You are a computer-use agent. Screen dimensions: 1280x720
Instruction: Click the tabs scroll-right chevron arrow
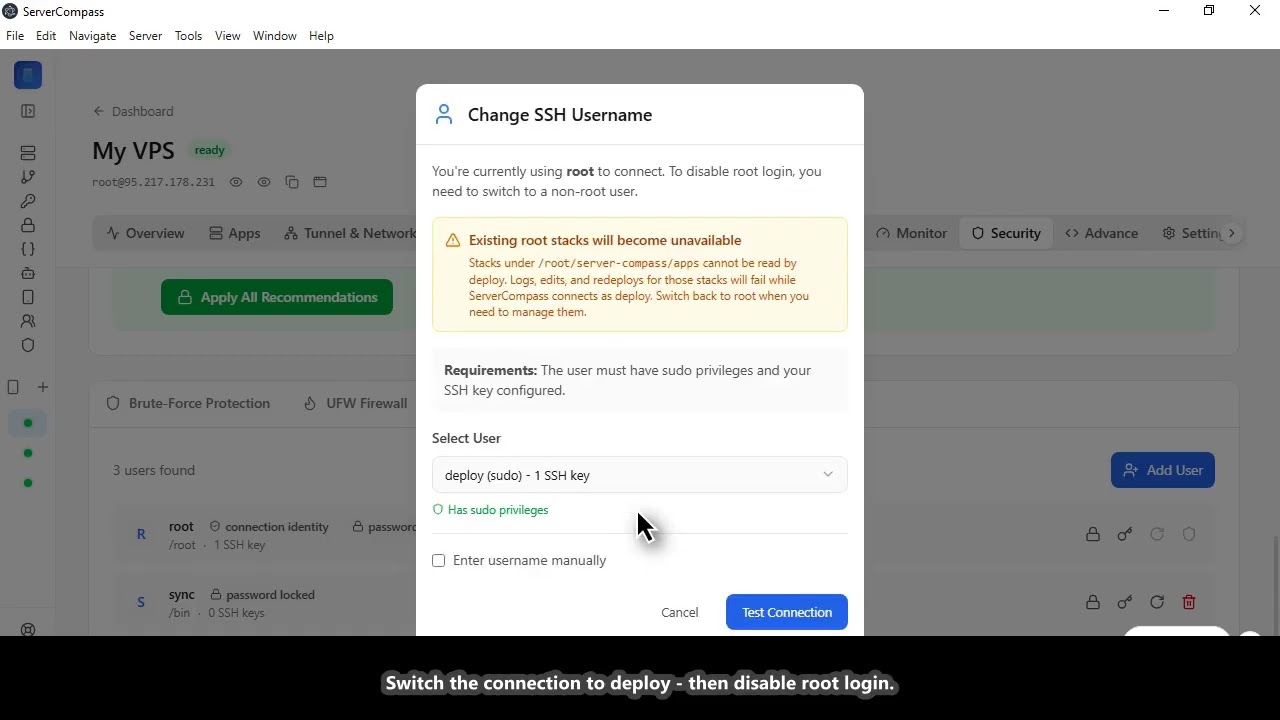click(1232, 233)
